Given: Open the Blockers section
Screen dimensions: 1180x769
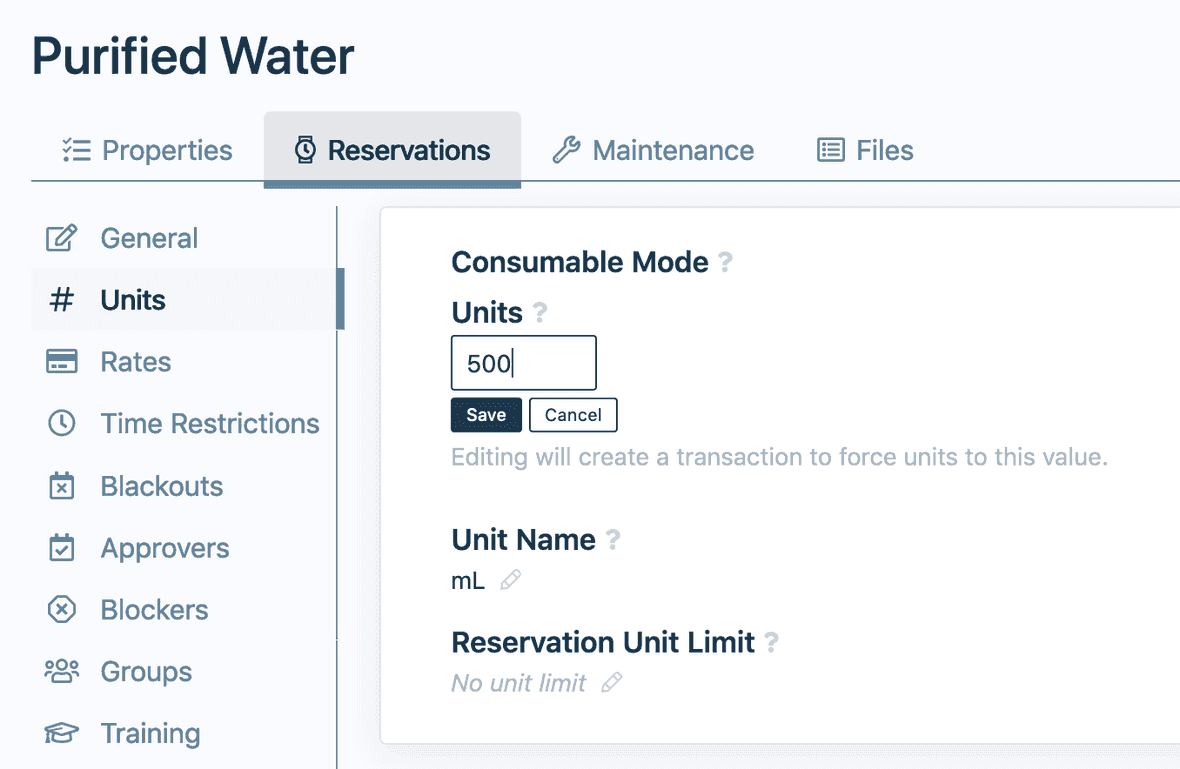Looking at the screenshot, I should point(154,610).
